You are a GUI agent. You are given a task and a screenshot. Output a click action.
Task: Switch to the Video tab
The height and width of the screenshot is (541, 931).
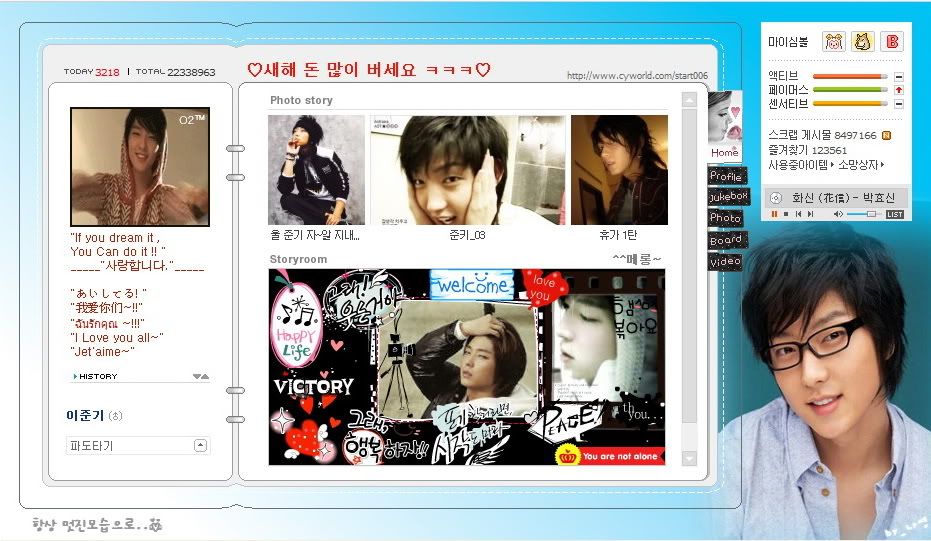726,261
